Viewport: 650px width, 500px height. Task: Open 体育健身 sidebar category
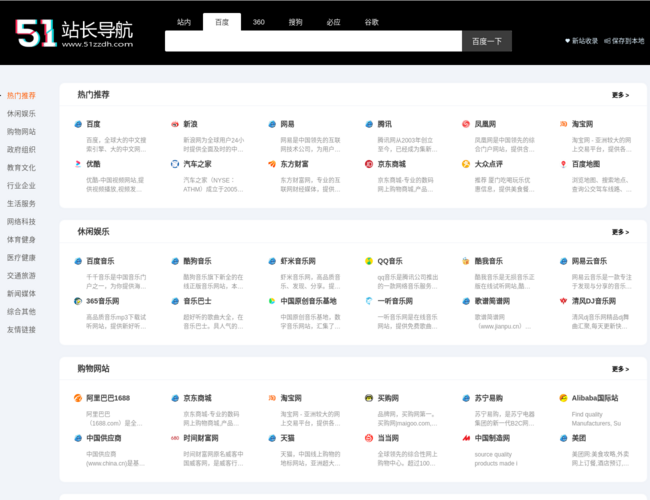pyautogui.click(x=21, y=240)
